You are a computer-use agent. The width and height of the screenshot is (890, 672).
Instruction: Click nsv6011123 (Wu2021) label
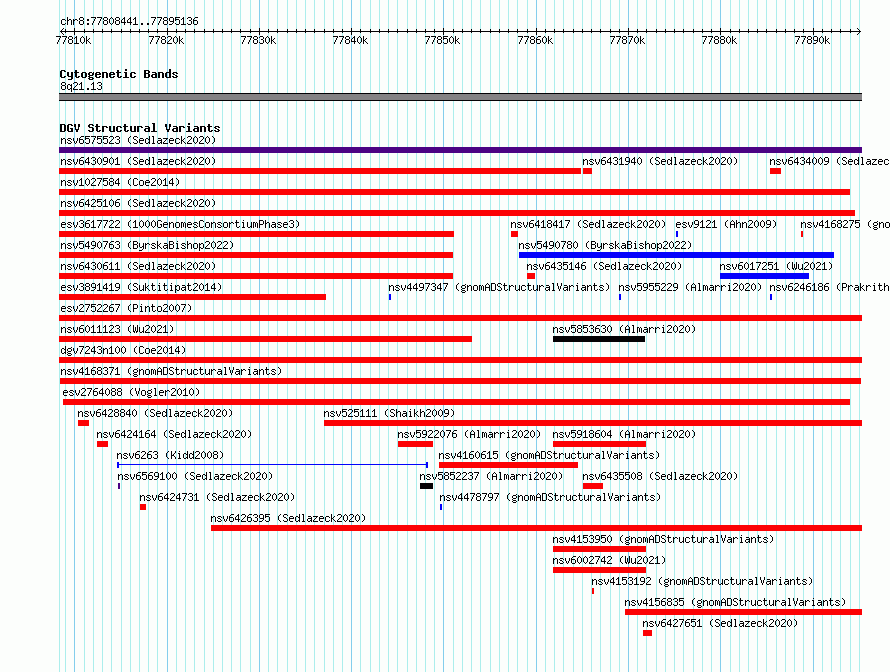(117, 329)
